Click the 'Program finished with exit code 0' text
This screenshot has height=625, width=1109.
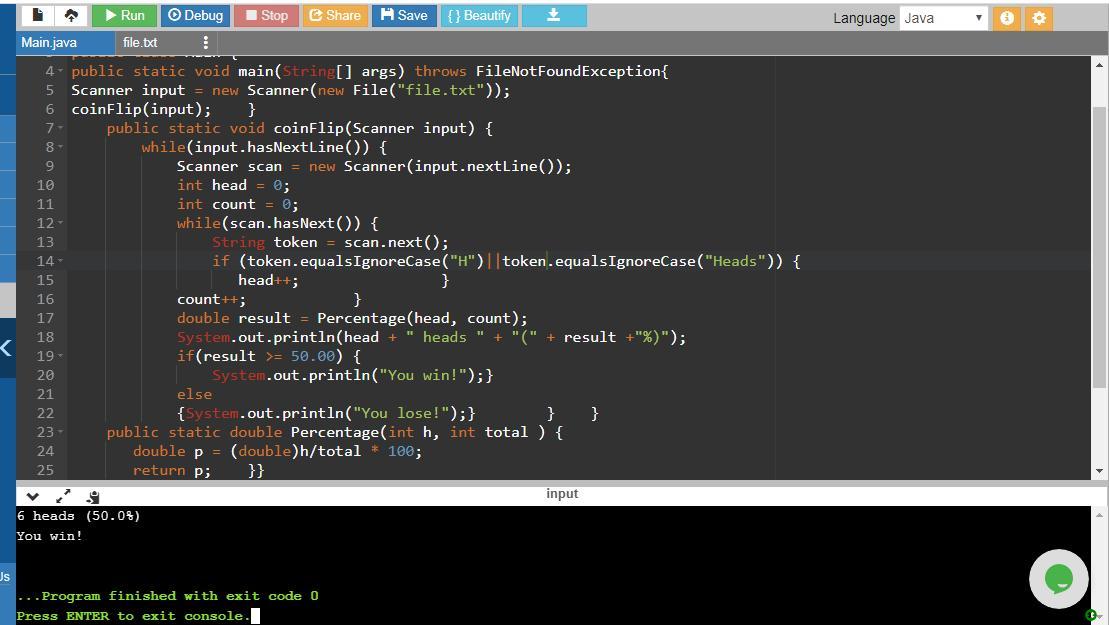pos(180,596)
